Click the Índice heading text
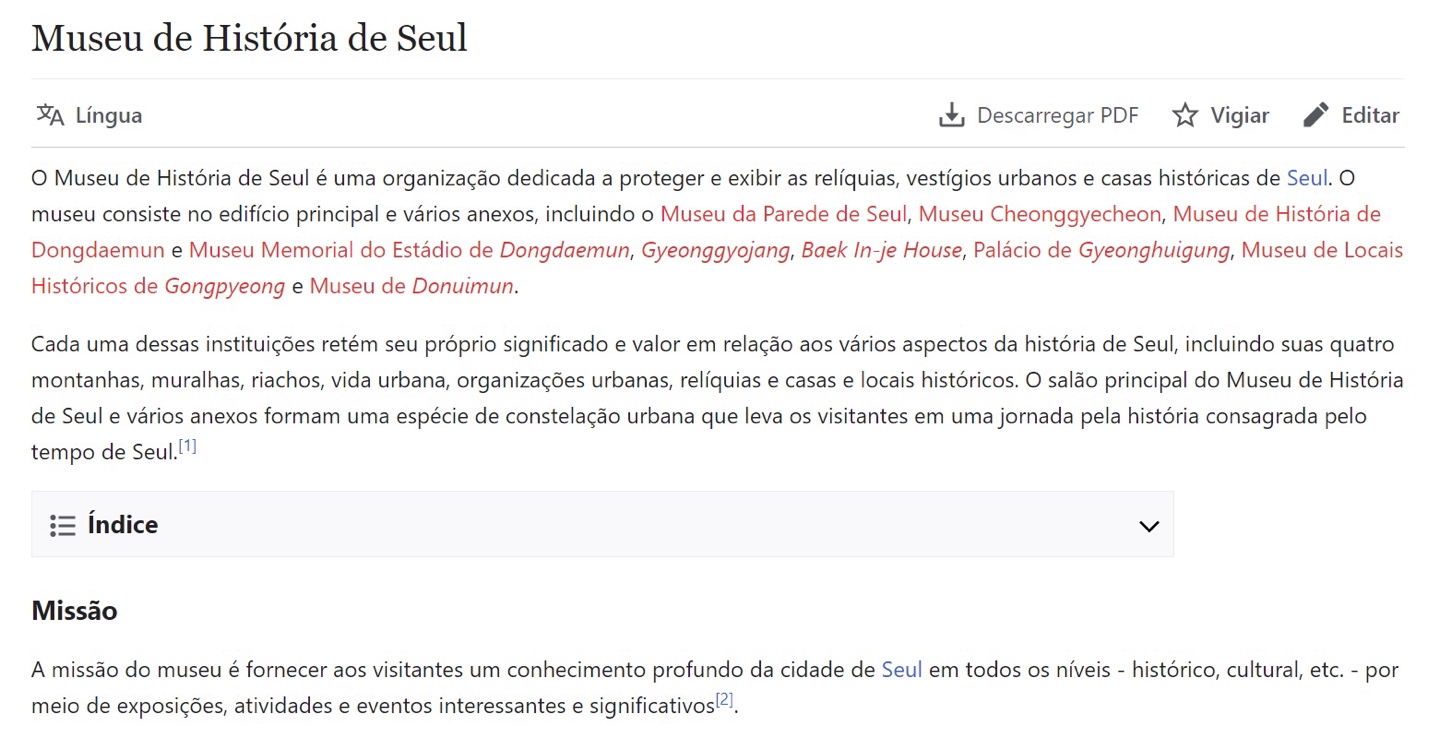1440x750 pixels. (123, 525)
